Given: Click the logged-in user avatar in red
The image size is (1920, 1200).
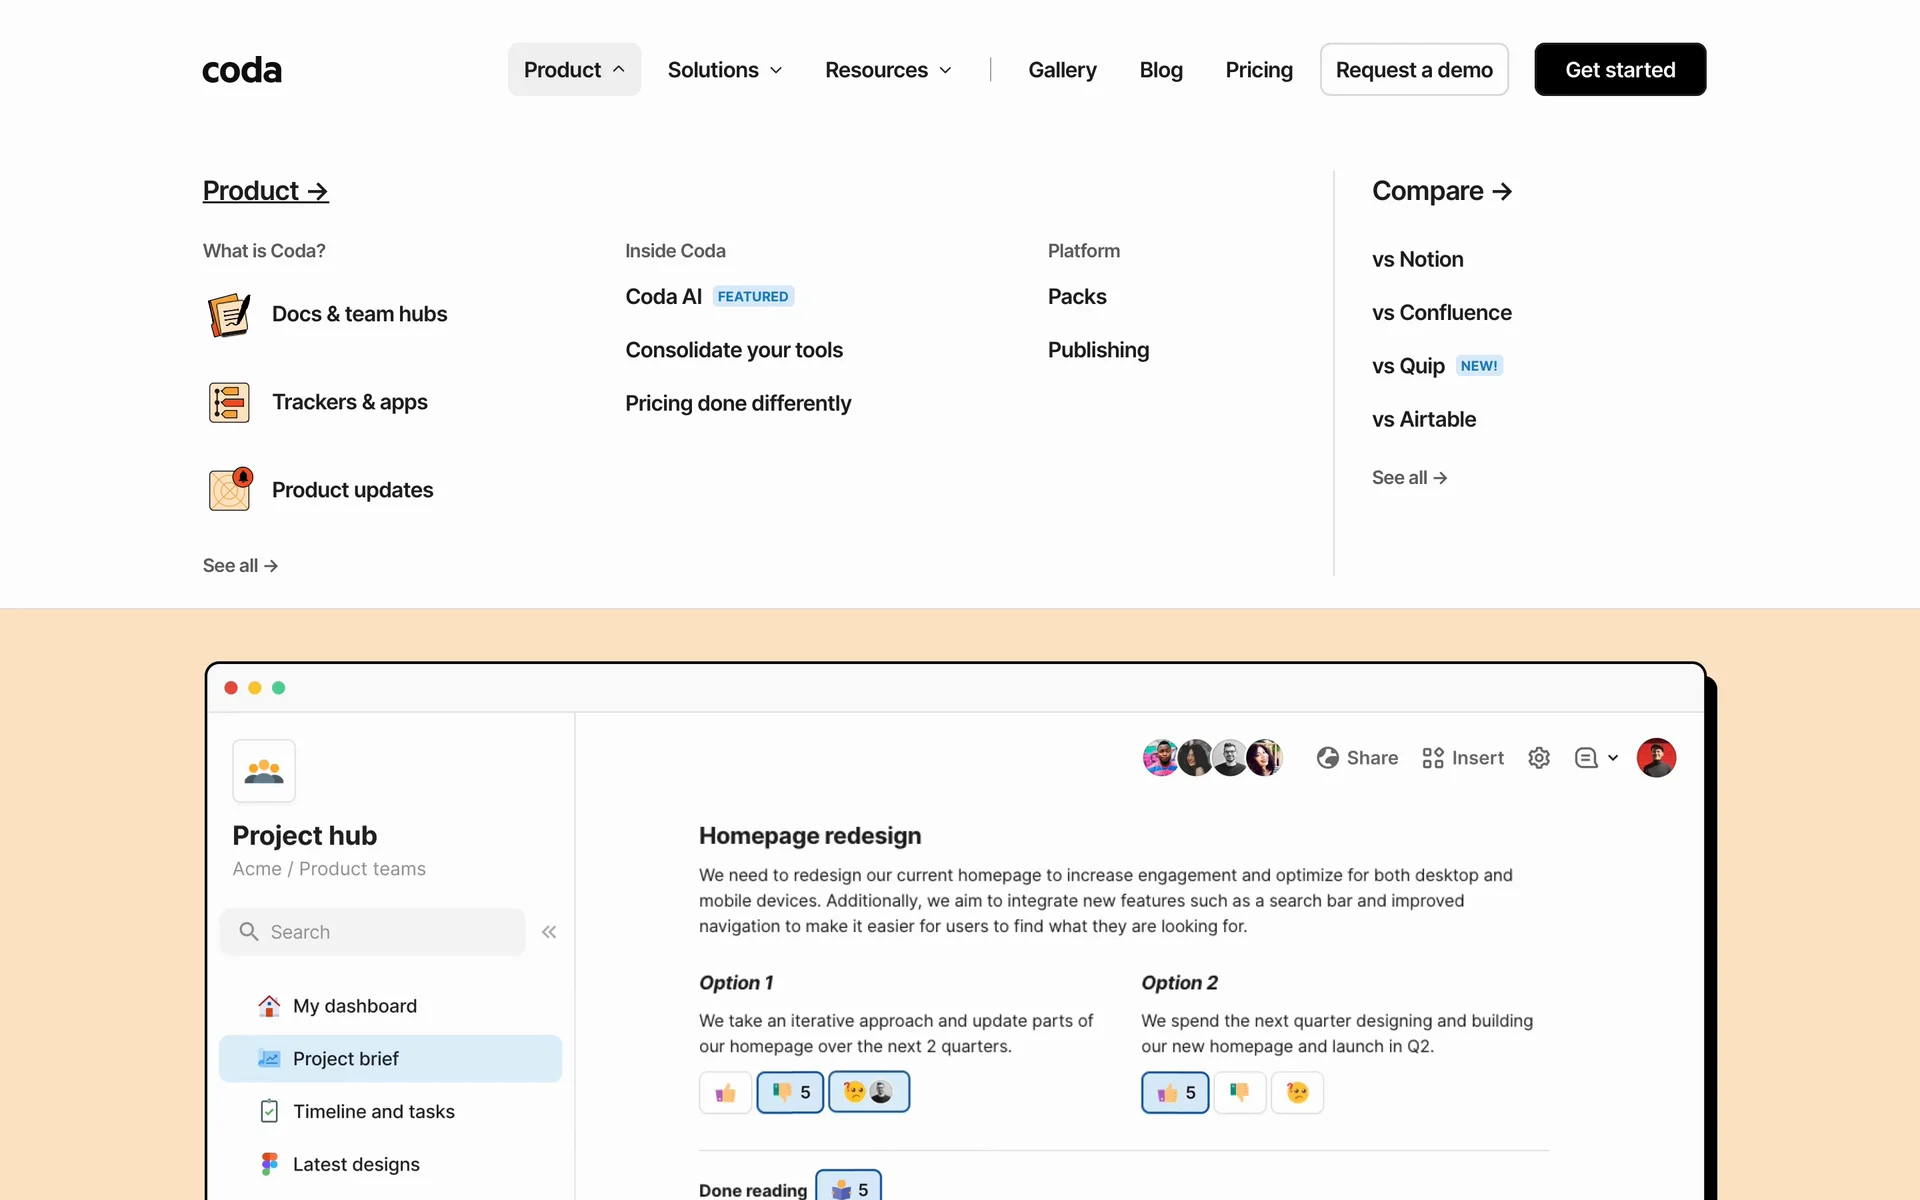Looking at the screenshot, I should pyautogui.click(x=1656, y=758).
